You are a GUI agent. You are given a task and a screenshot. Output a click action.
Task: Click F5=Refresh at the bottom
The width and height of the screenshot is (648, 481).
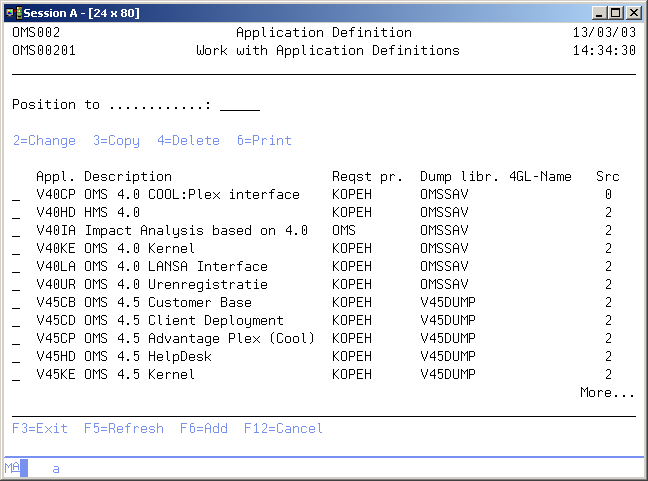pyautogui.click(x=124, y=428)
